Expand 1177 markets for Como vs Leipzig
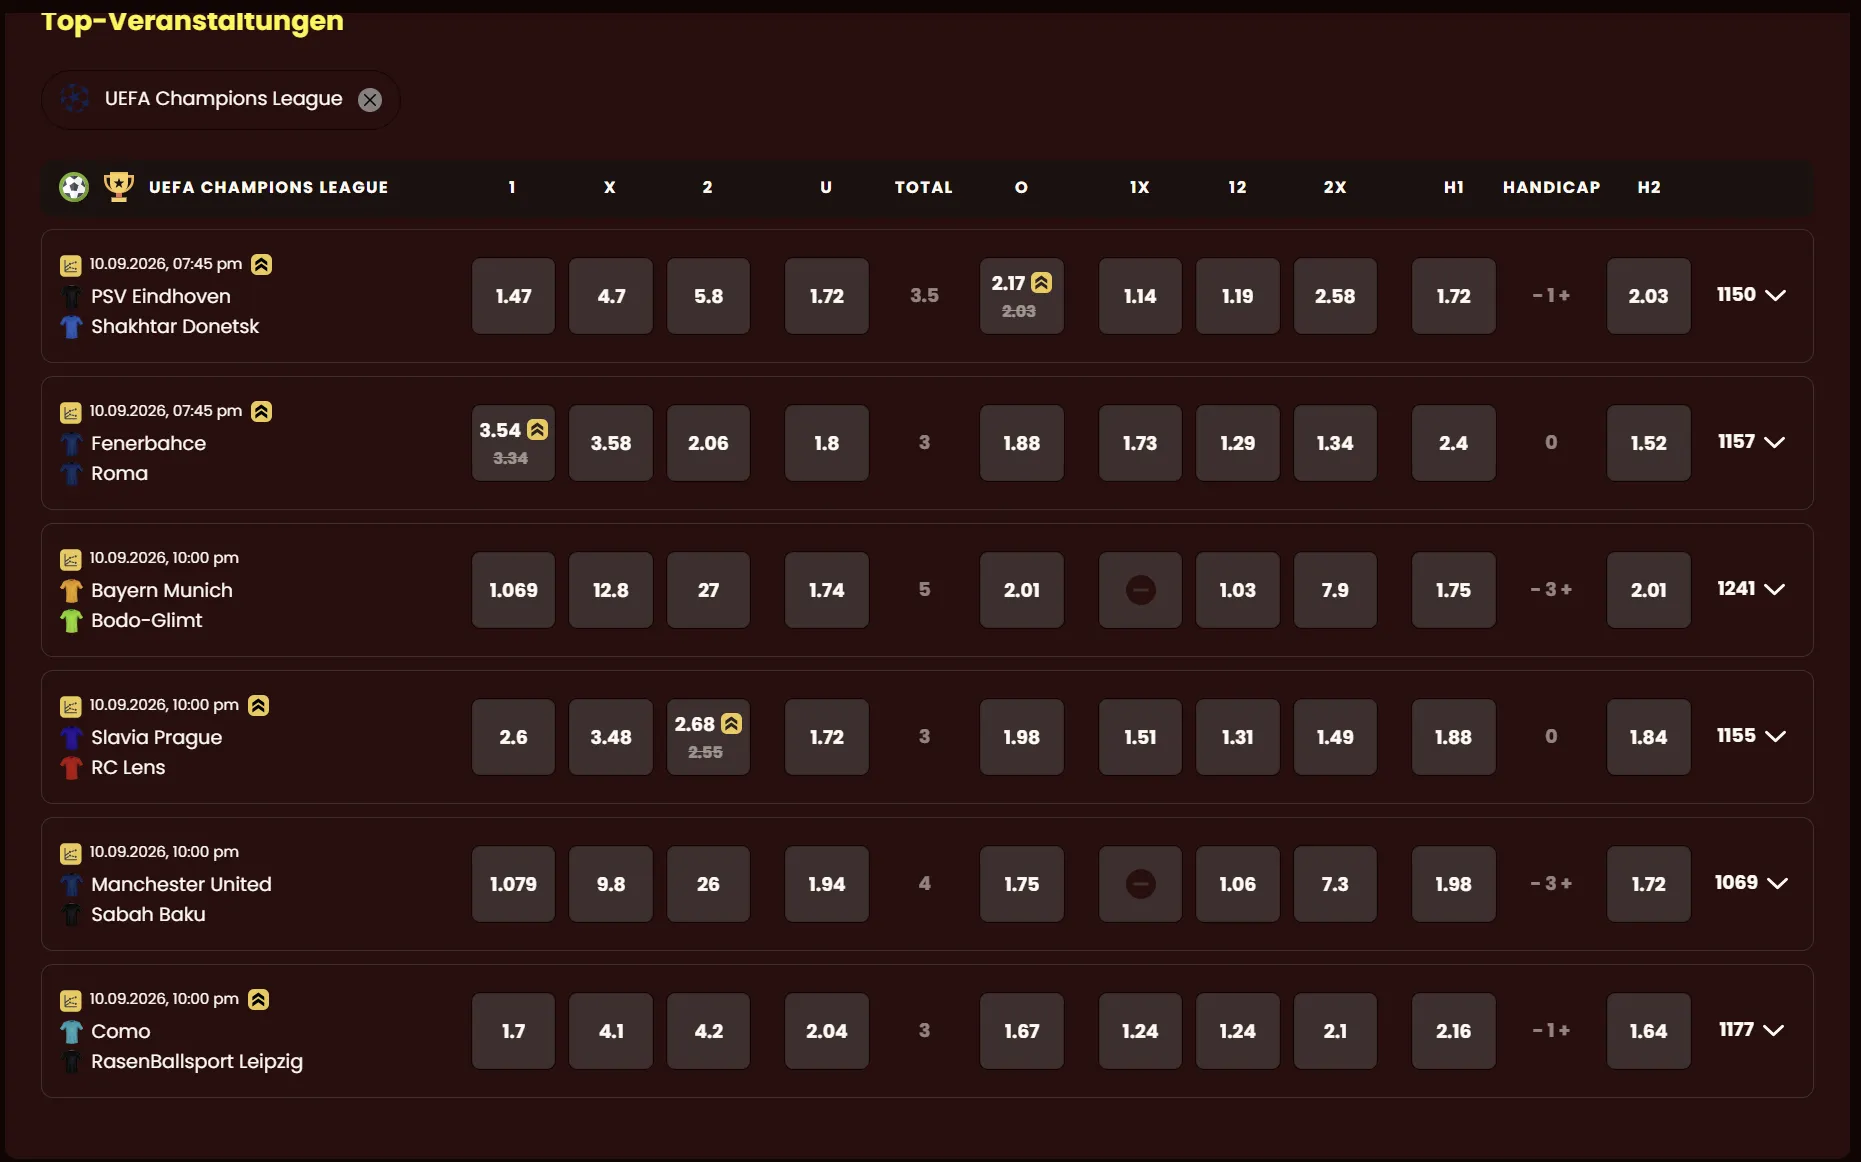Screen dimensions: 1861x1162 [x=1751, y=1030]
